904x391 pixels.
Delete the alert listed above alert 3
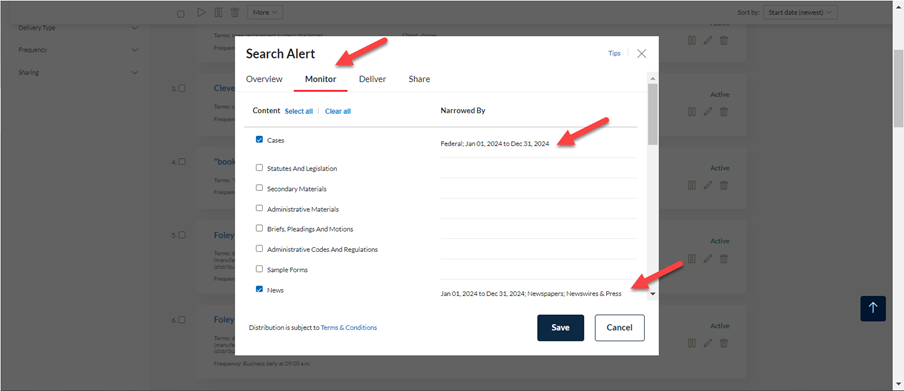[724, 40]
